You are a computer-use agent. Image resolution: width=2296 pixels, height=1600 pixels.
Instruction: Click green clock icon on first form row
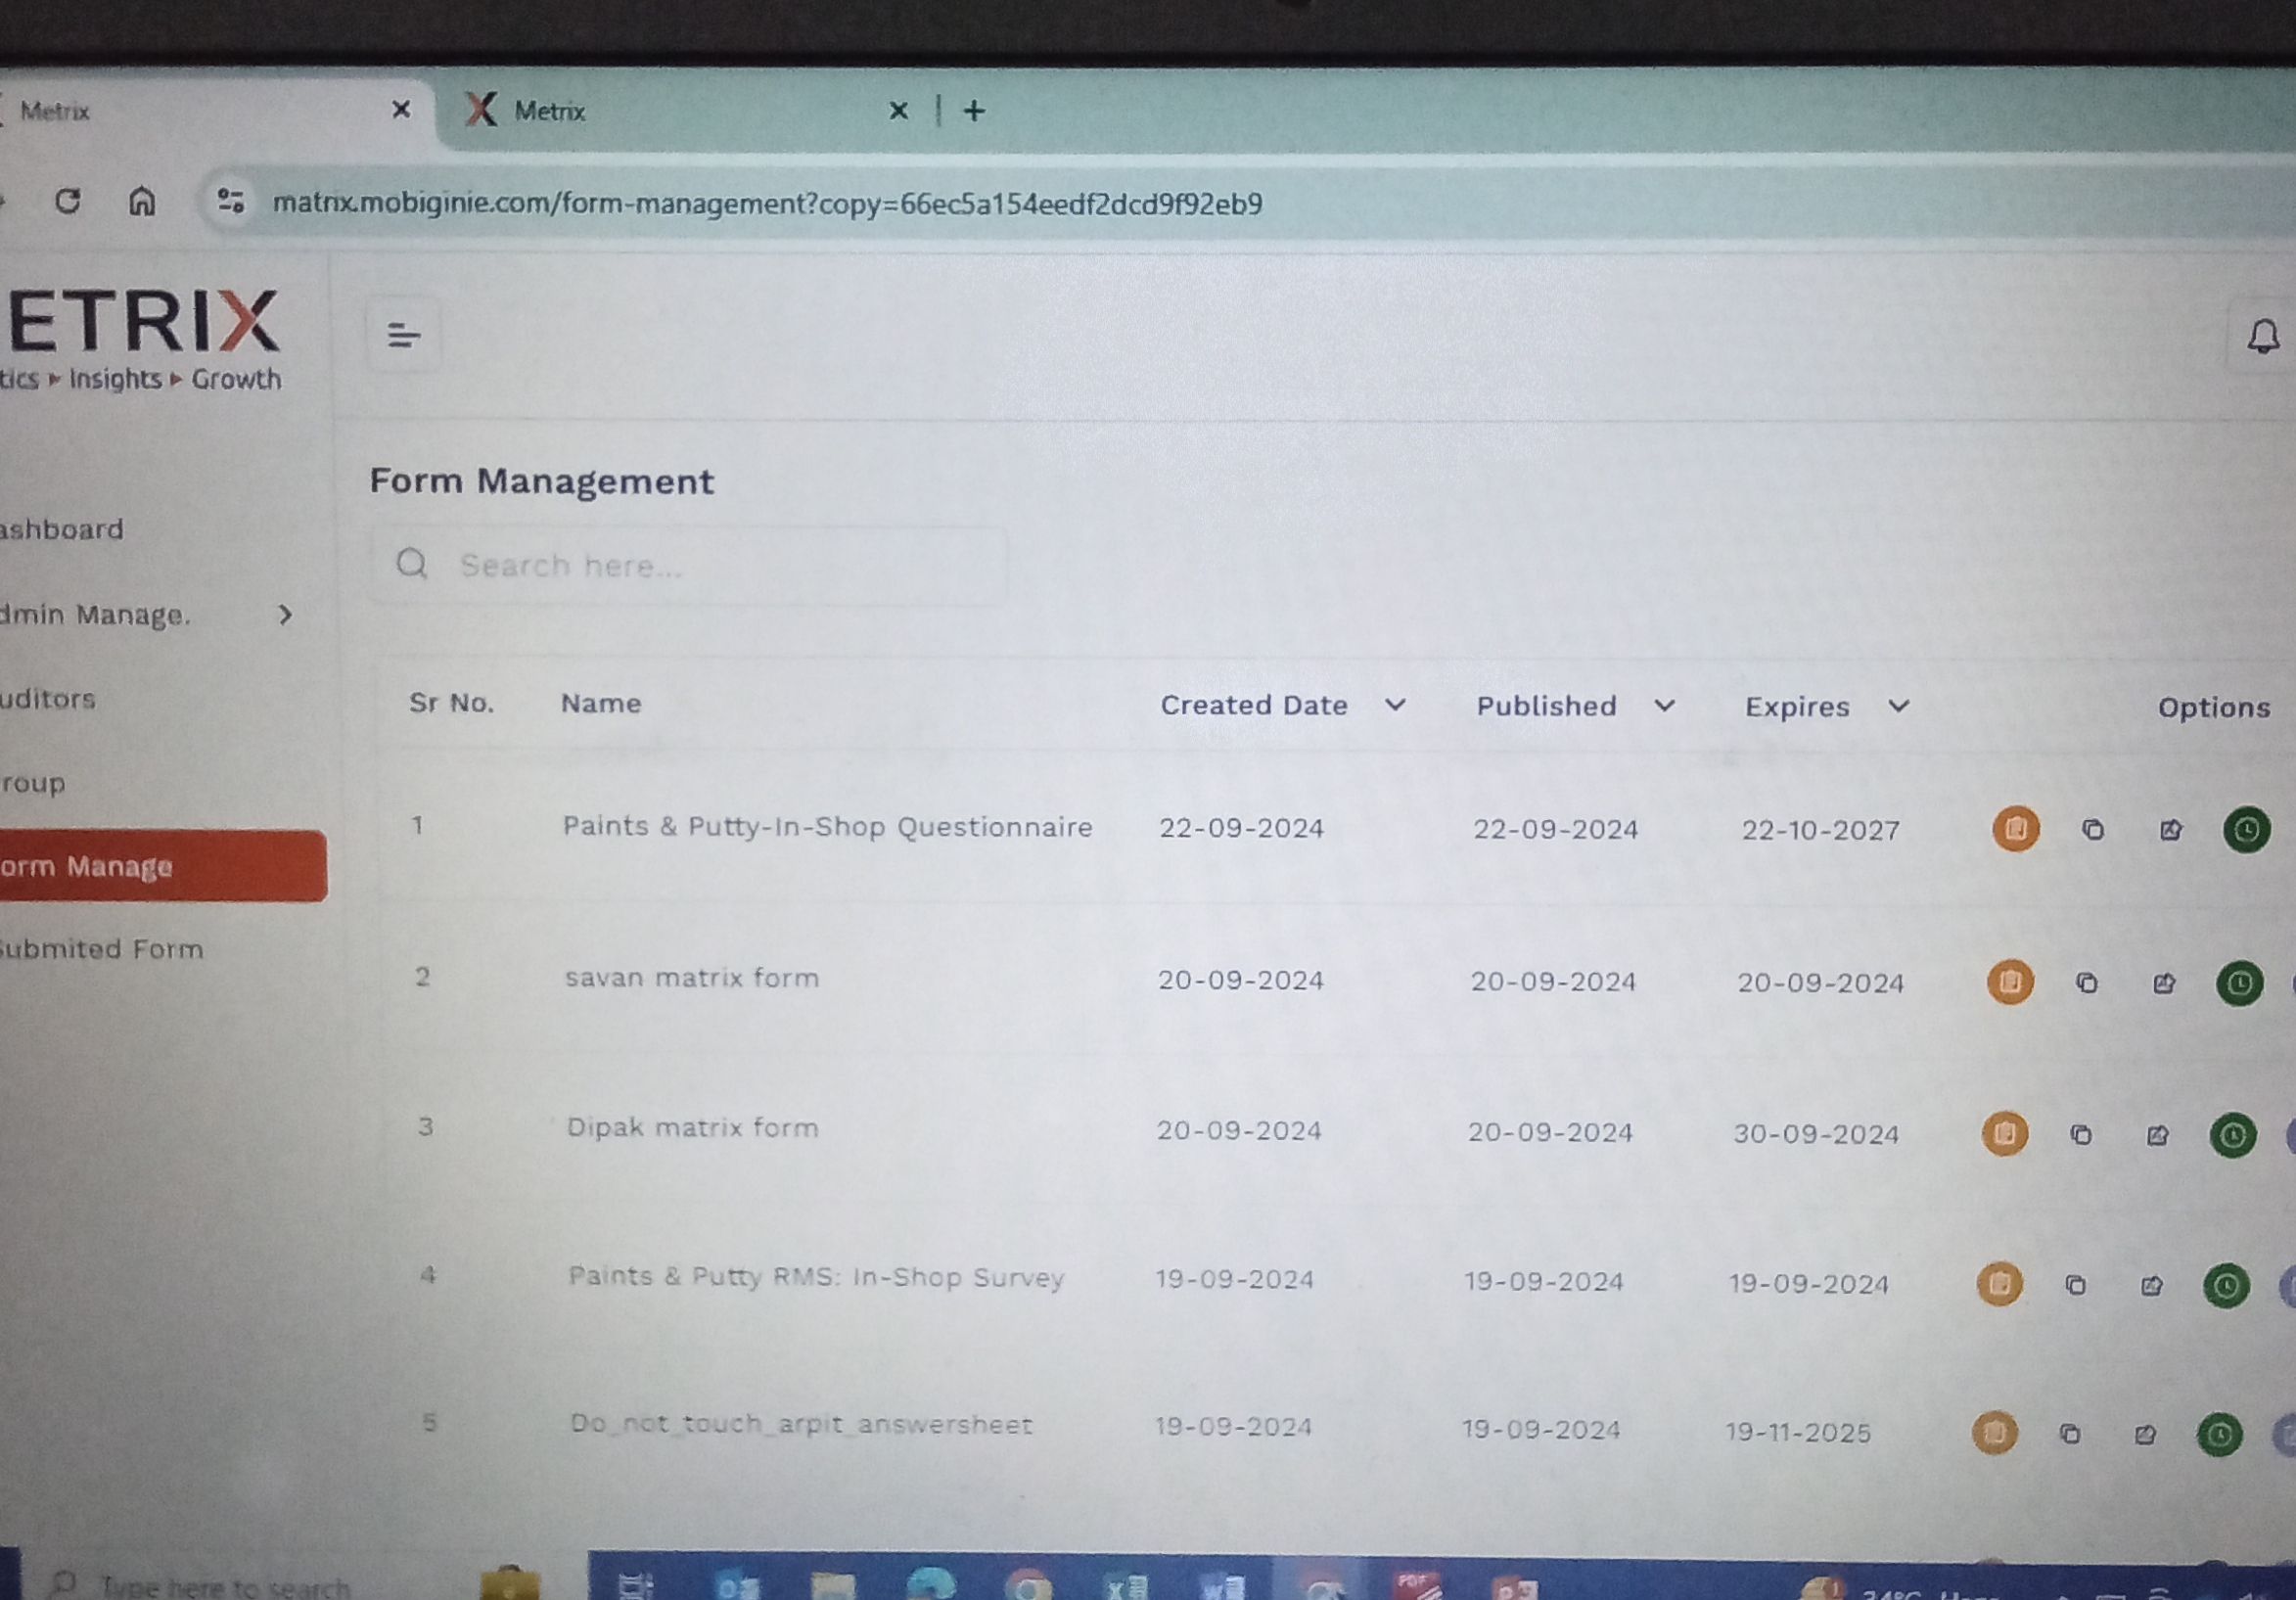(2246, 830)
